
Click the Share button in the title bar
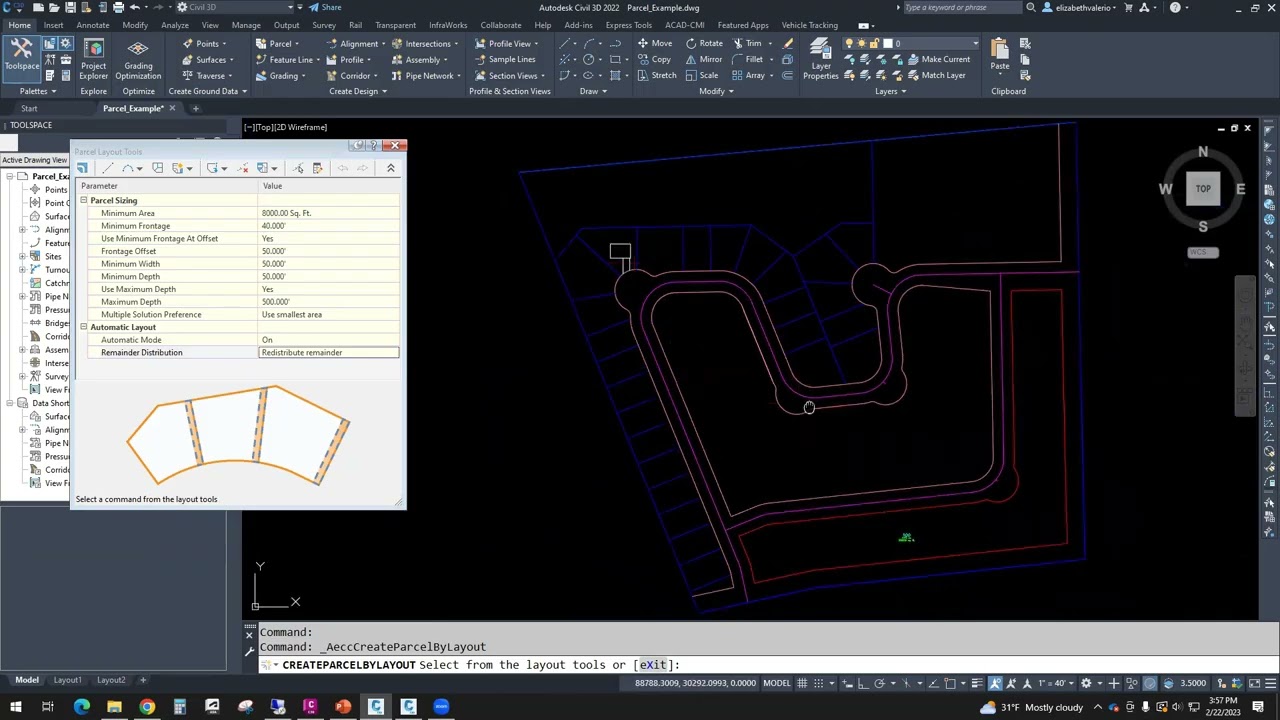click(324, 7)
